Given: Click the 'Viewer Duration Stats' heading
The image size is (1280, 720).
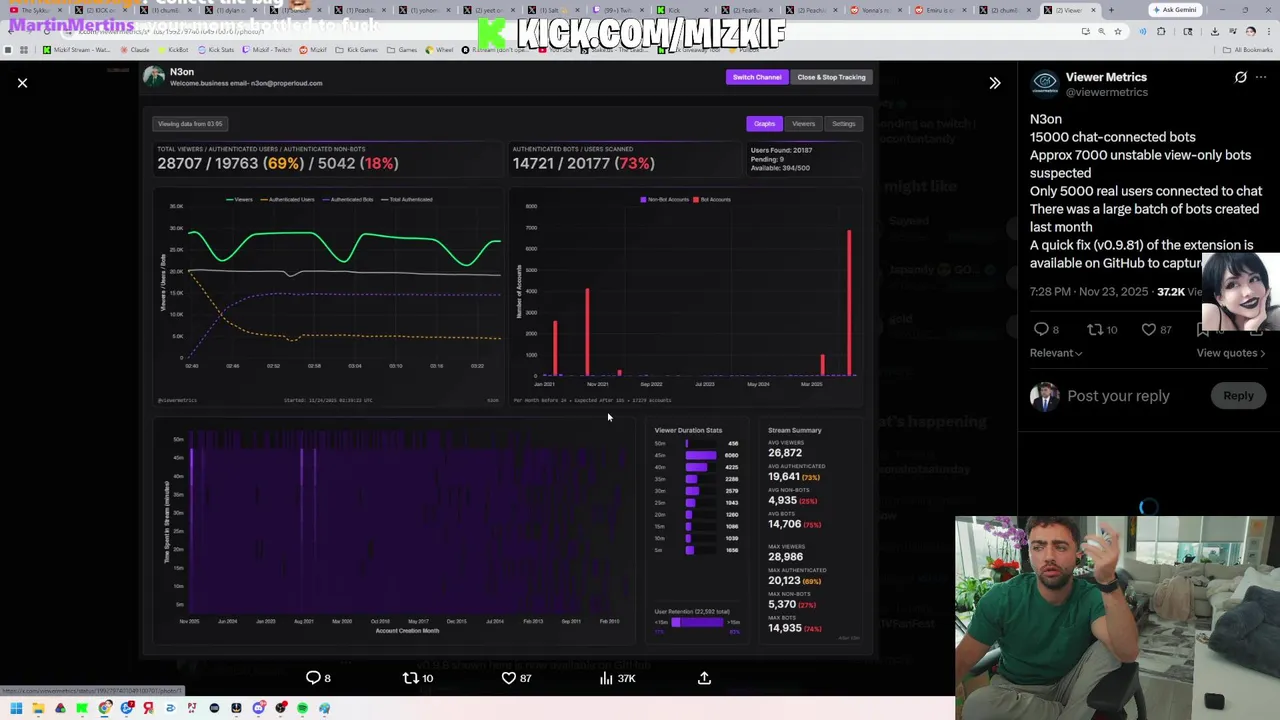Looking at the screenshot, I should pos(688,431).
